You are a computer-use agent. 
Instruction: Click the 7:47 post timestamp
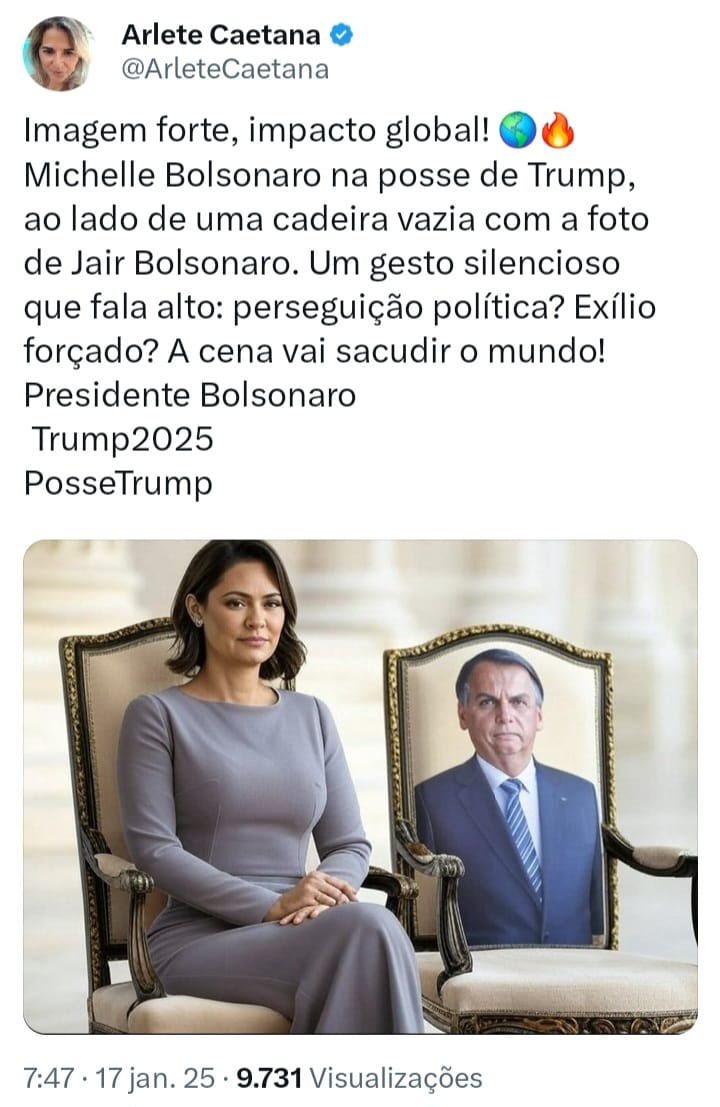49,1078
